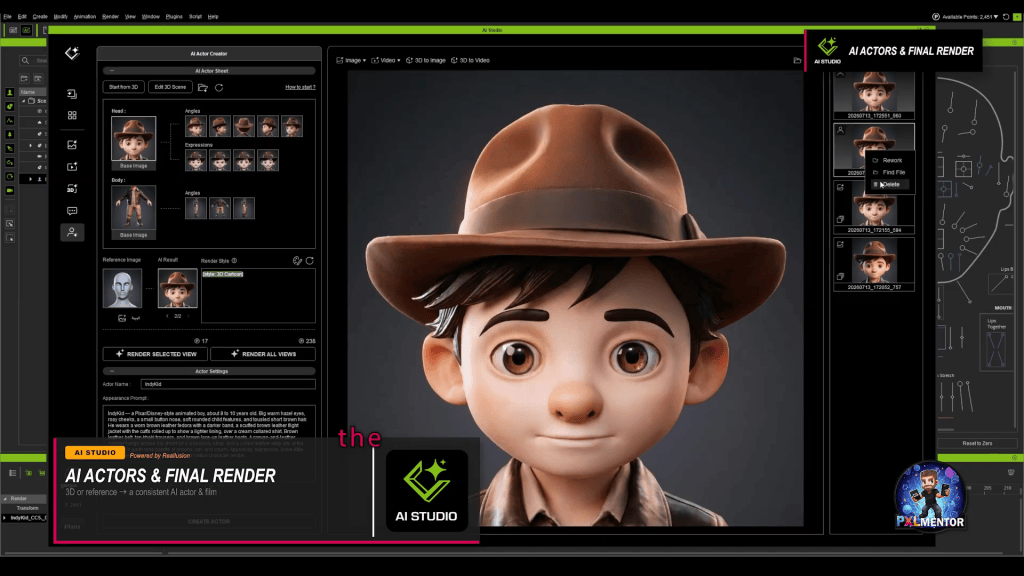The width and height of the screenshot is (1024, 576).
Task: Click the Actor Name input field
Action: tap(228, 385)
